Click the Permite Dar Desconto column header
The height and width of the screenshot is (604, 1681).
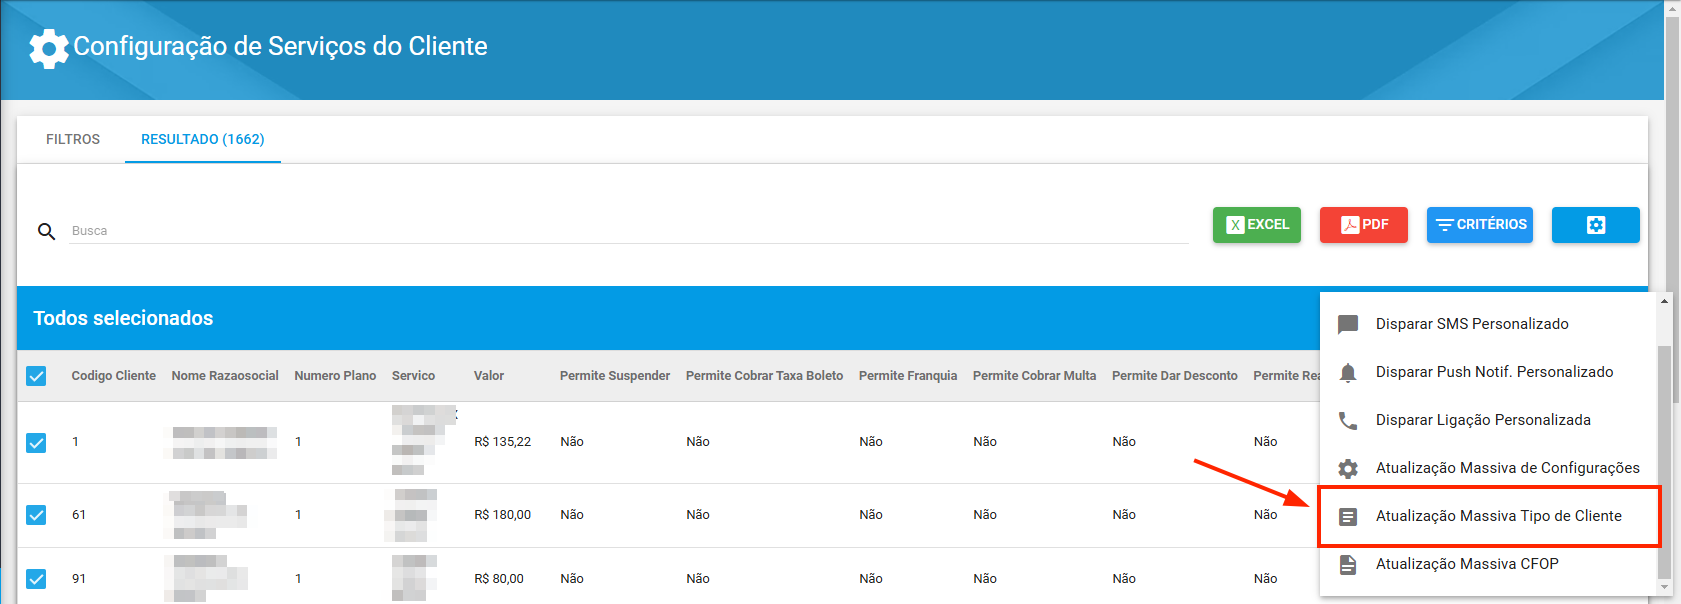click(x=1175, y=376)
